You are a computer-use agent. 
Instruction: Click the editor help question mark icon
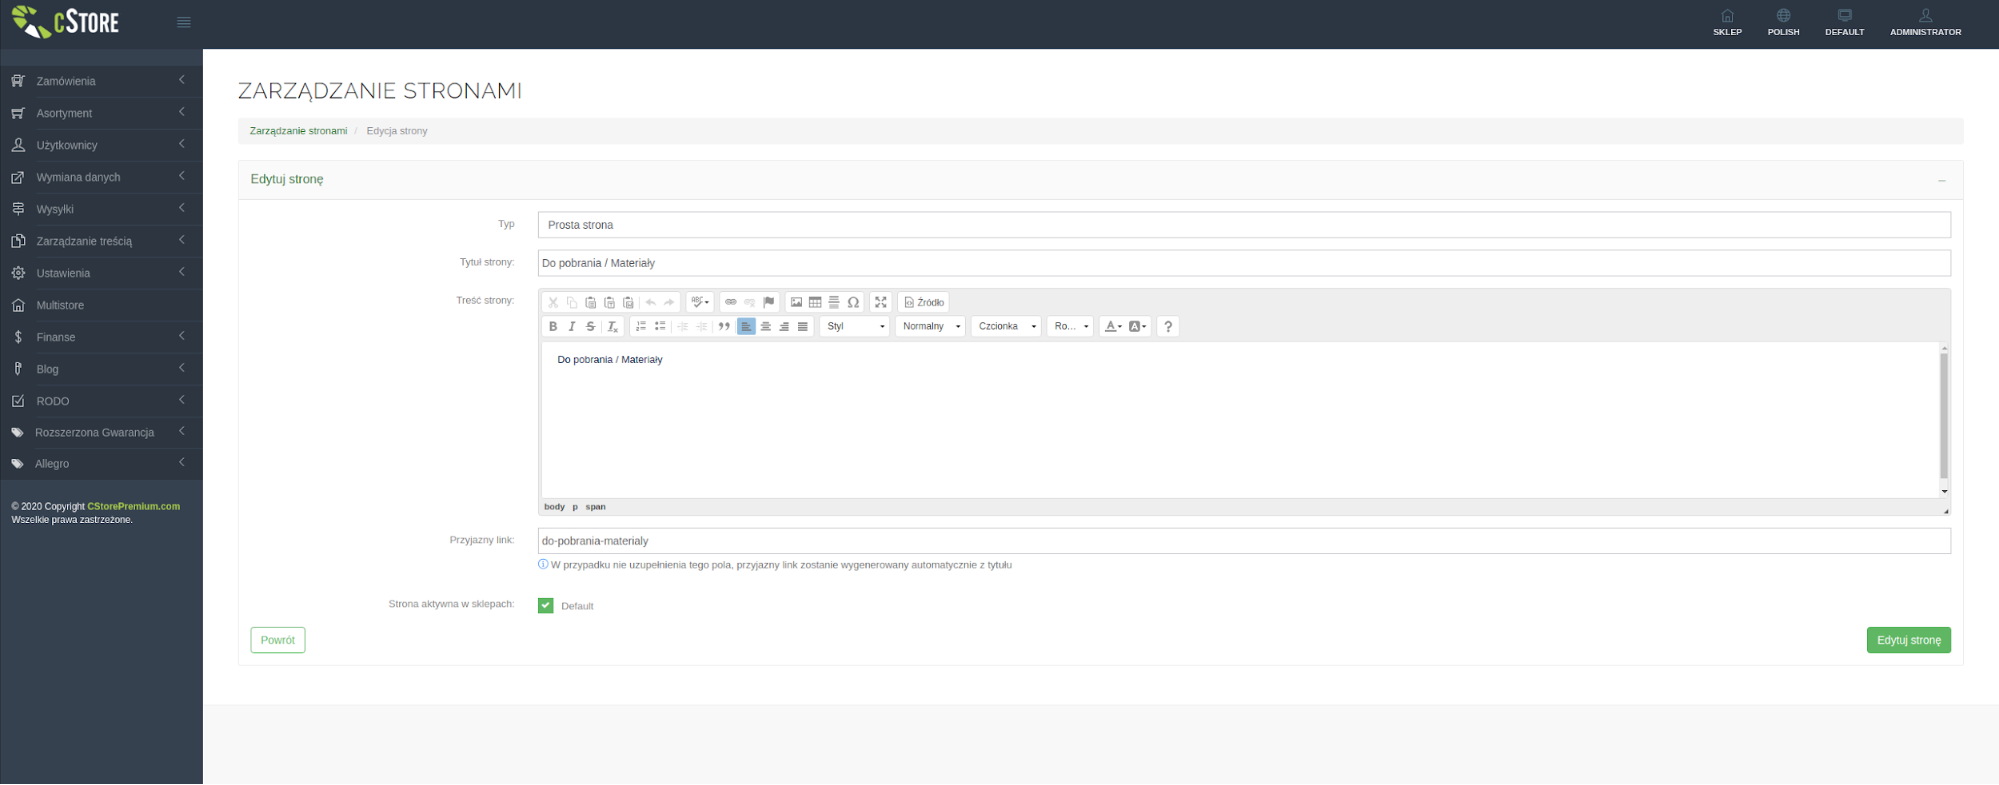(x=1168, y=326)
